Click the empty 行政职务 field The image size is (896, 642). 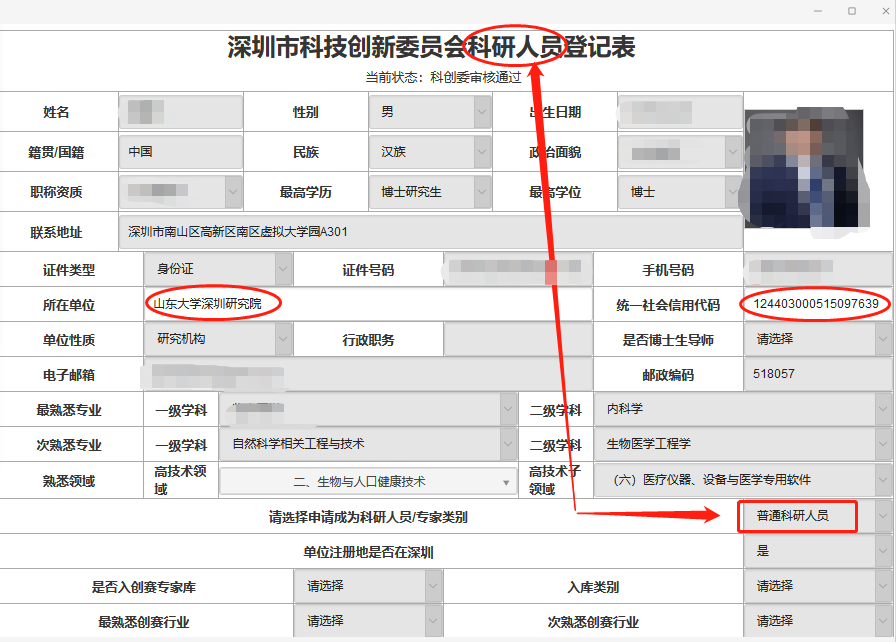518,340
